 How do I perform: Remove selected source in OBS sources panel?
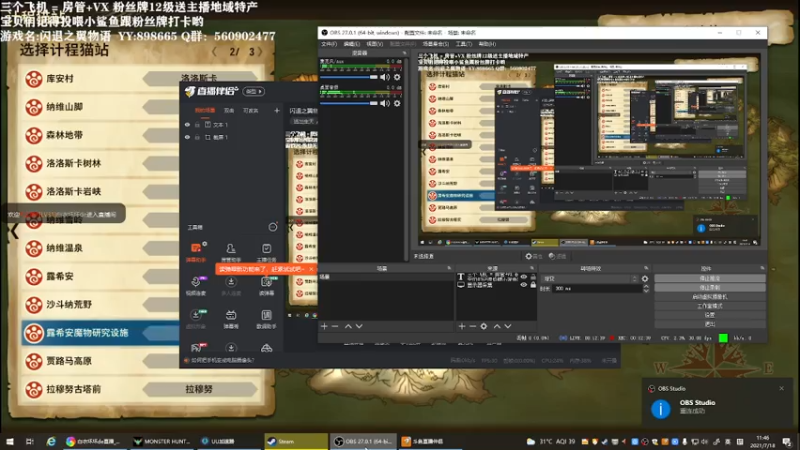(472, 326)
